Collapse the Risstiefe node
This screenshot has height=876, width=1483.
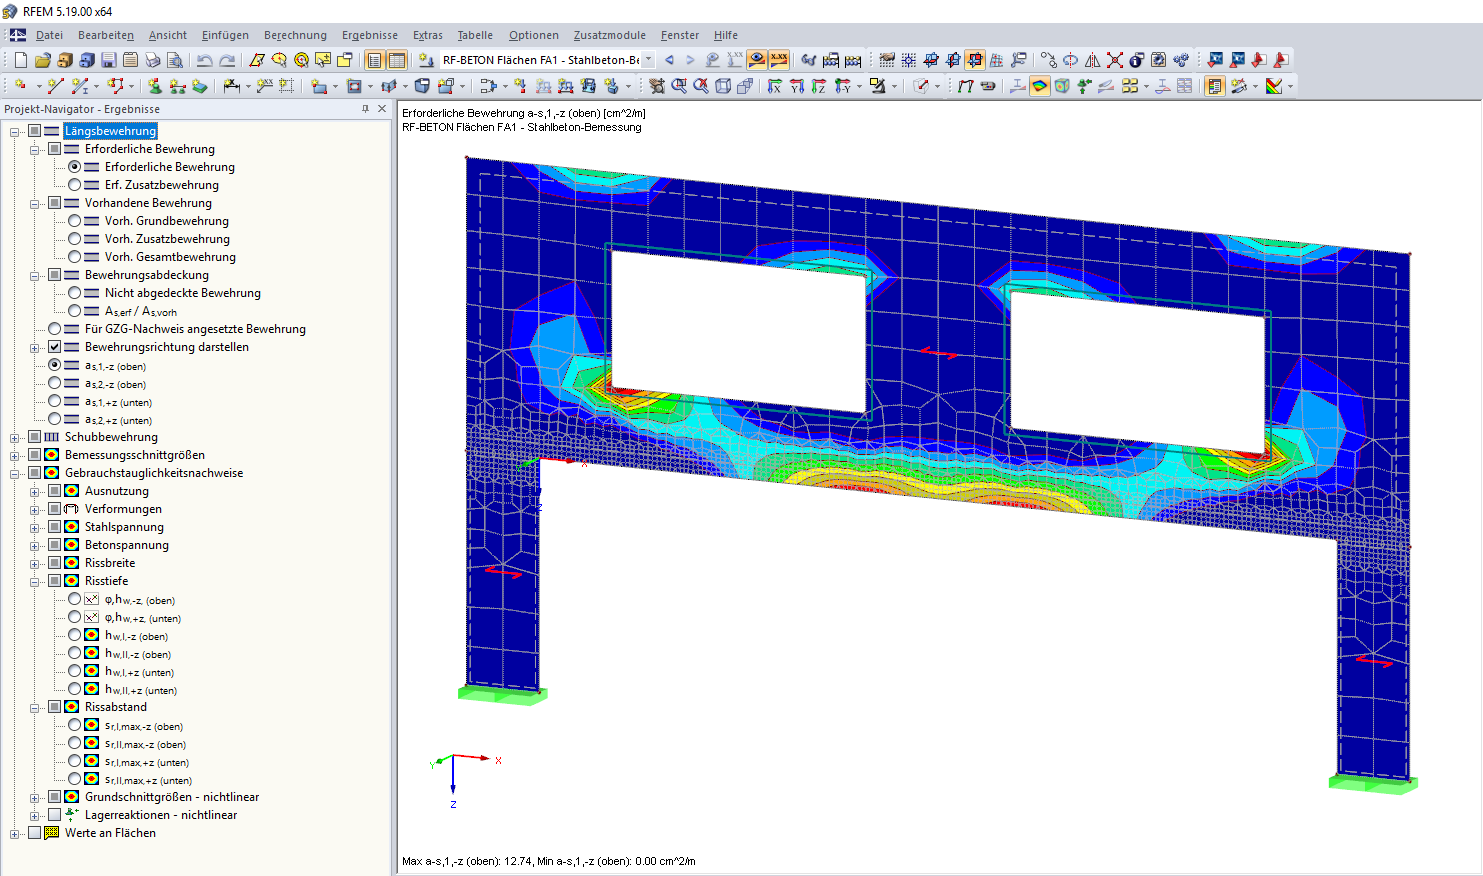[x=35, y=581]
